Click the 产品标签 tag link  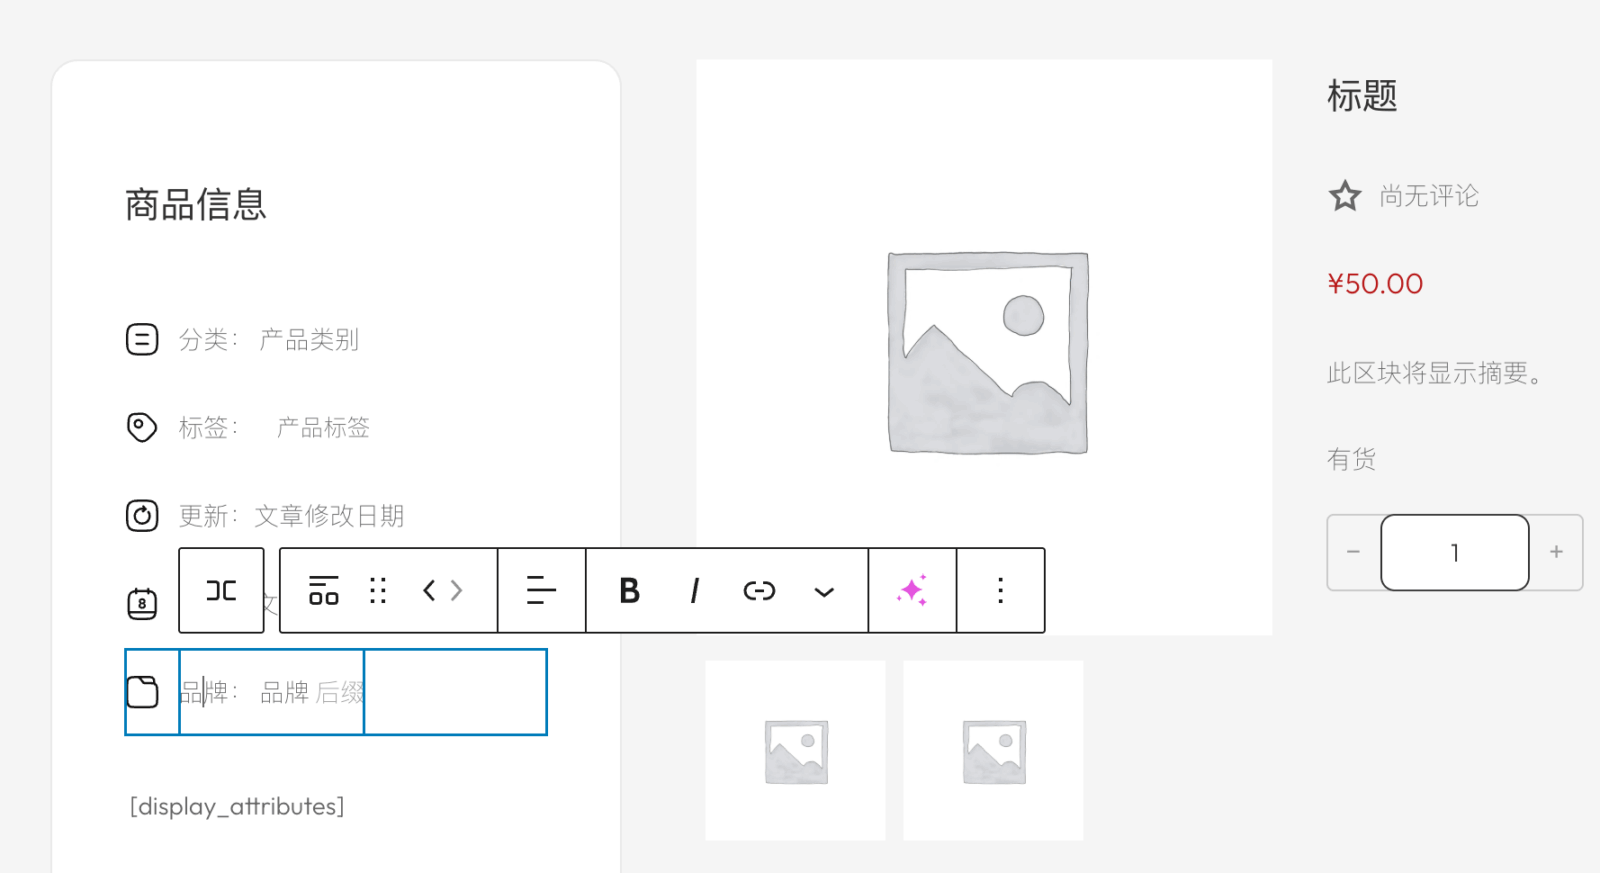pos(323,428)
